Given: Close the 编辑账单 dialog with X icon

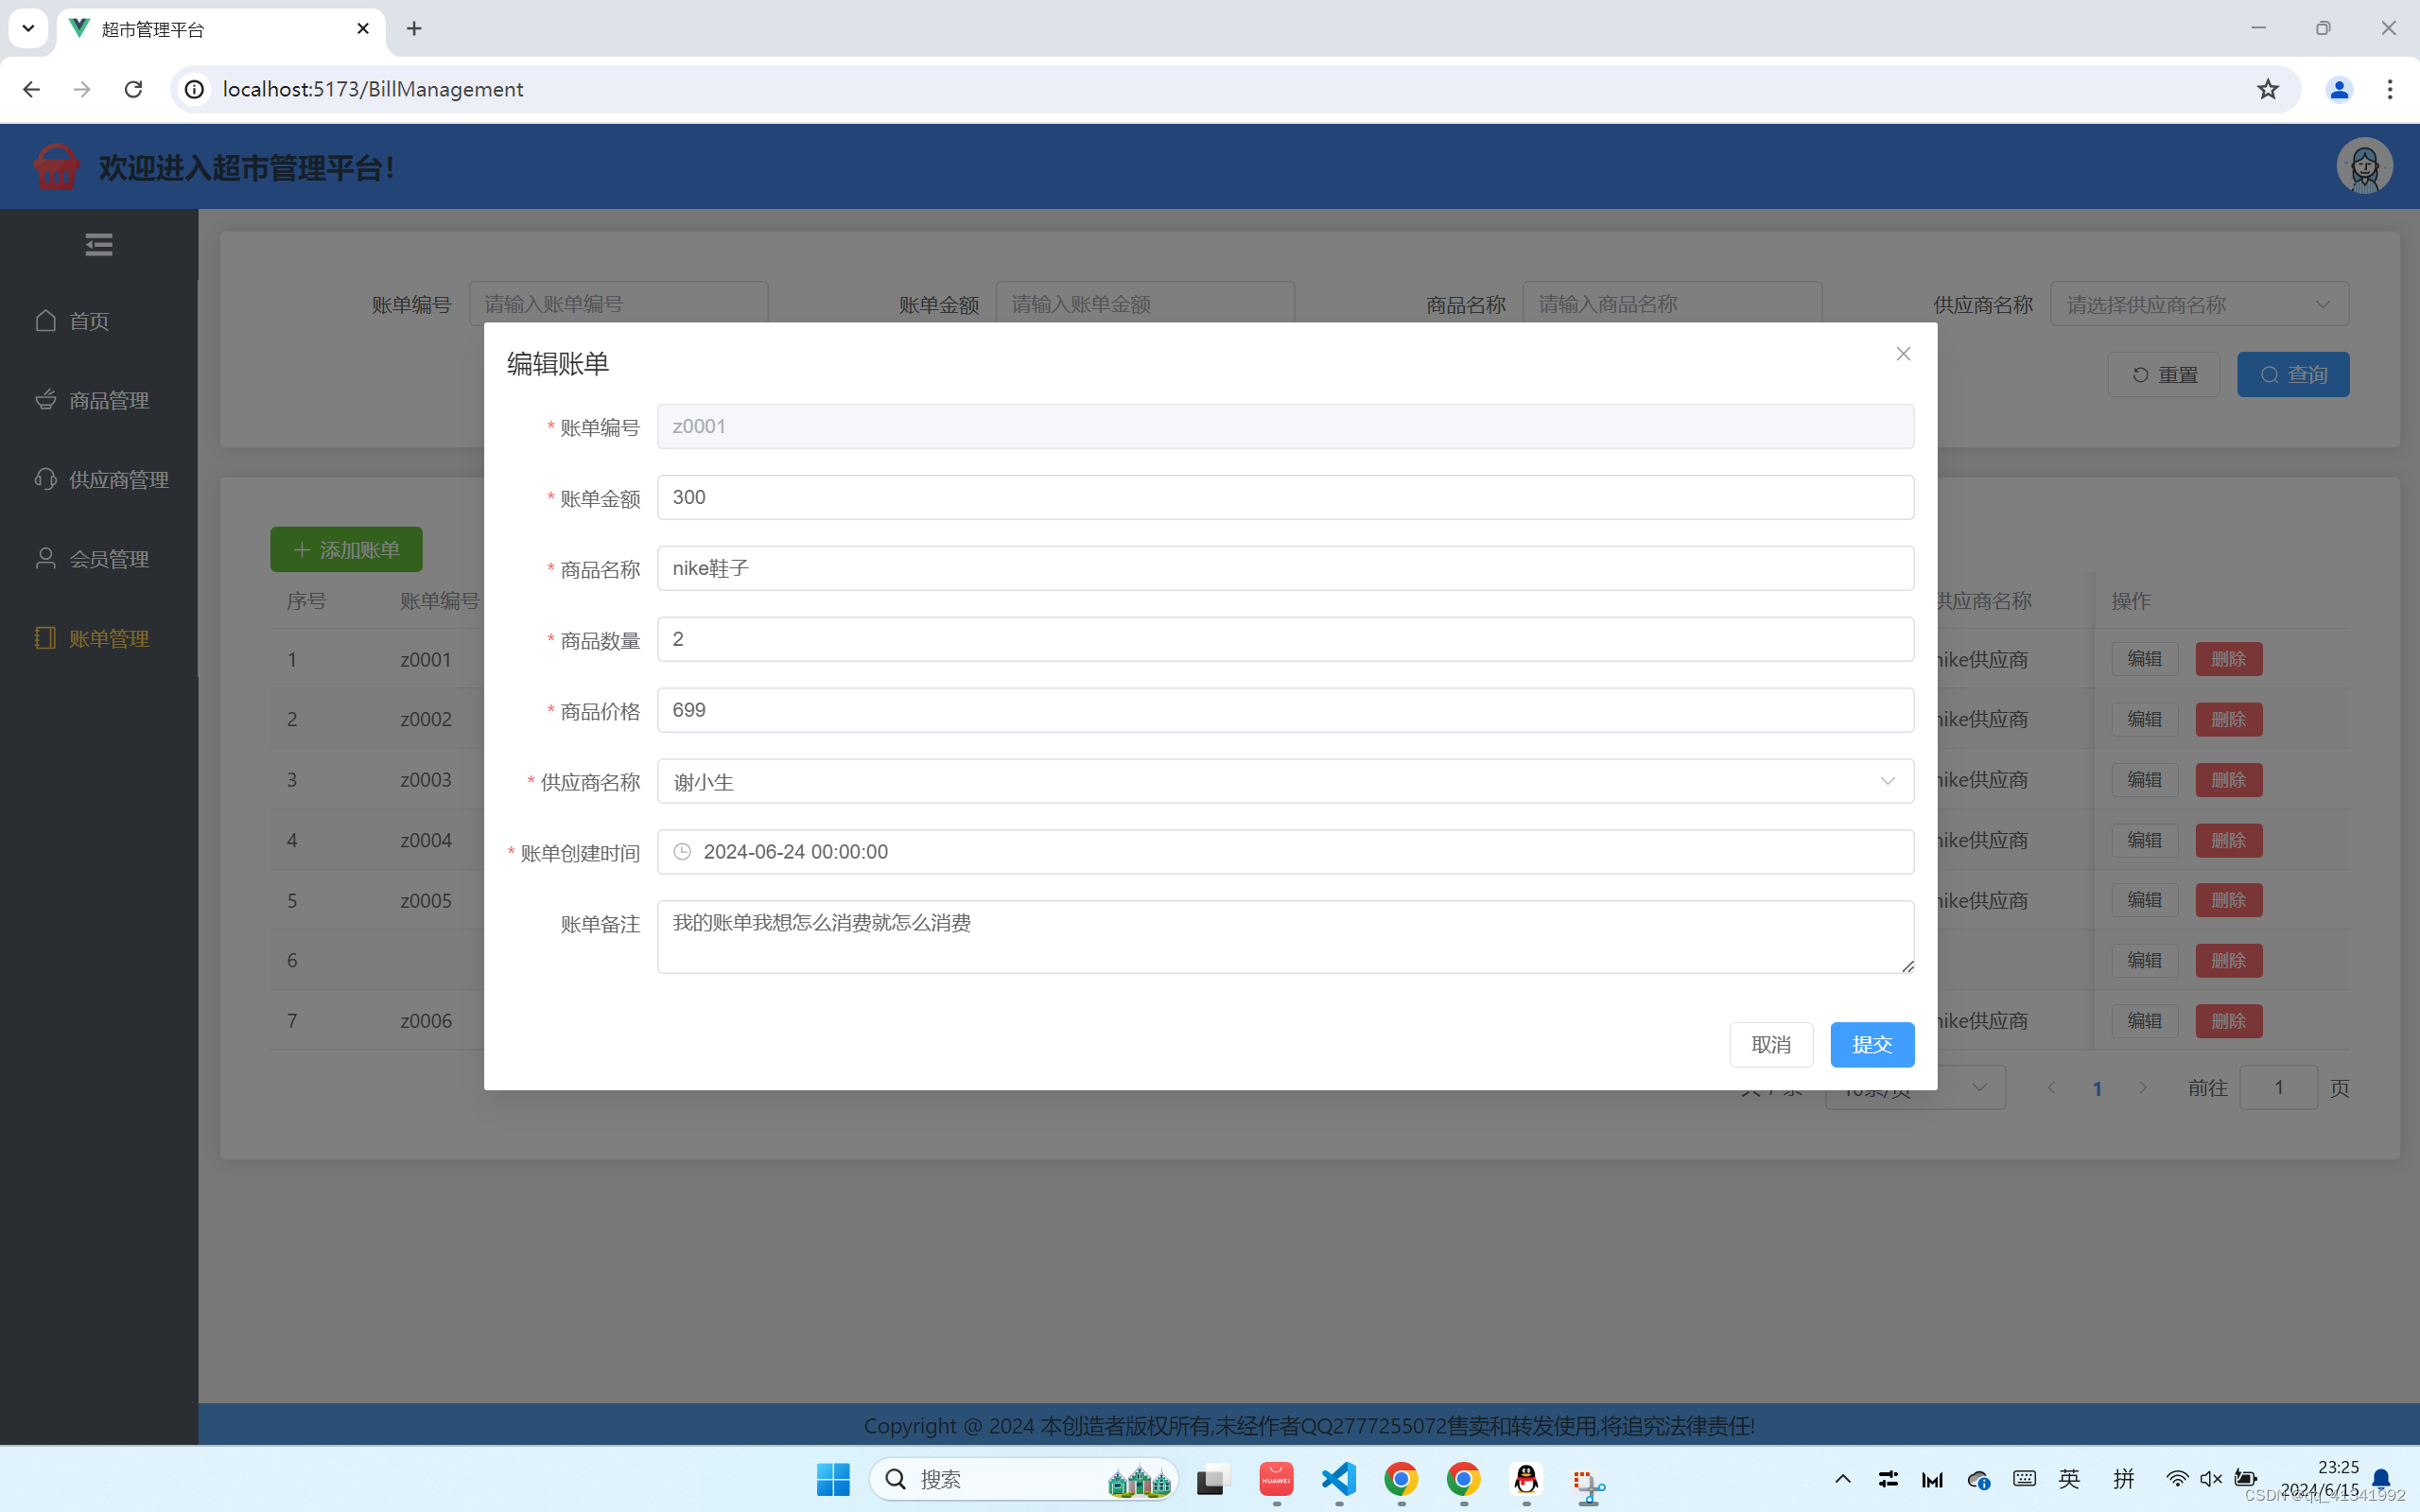Looking at the screenshot, I should click(x=1903, y=354).
